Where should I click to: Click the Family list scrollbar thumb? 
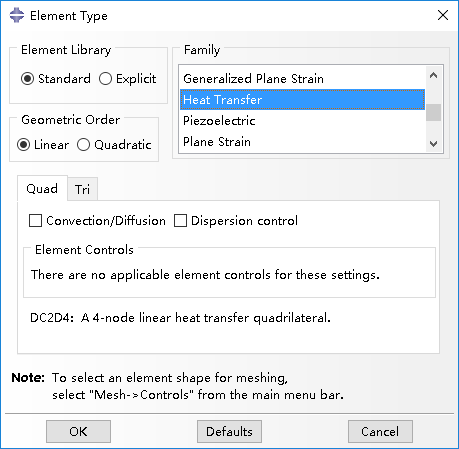[x=433, y=112]
